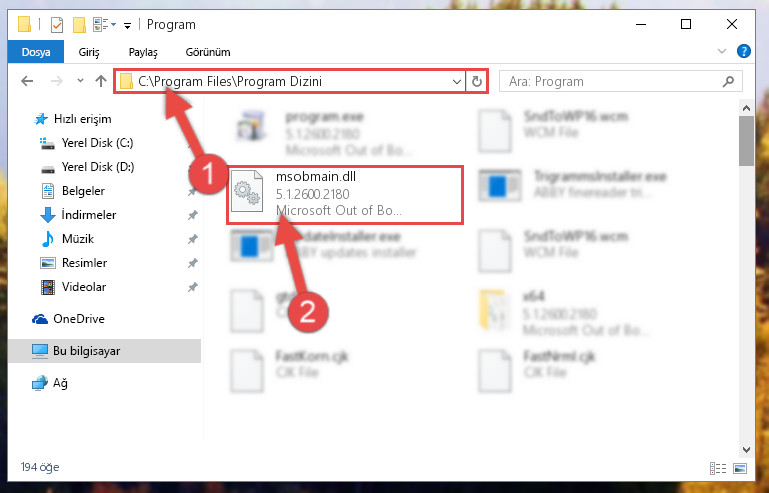Select the msobmain.dll file
Viewport: 769px width, 493px height.
point(345,195)
